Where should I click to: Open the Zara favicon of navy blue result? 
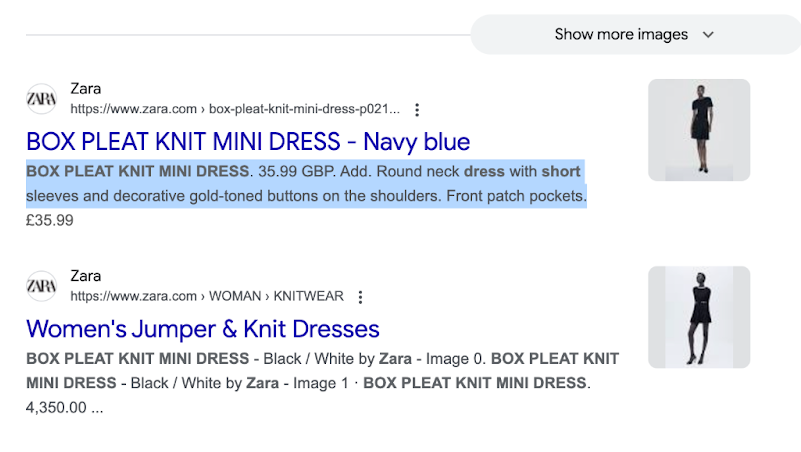coord(41,99)
